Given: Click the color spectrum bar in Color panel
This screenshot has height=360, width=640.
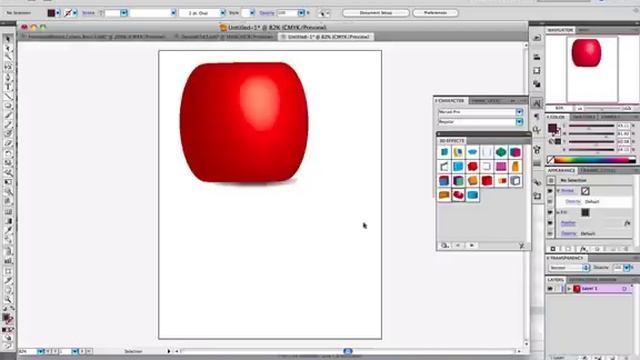Looking at the screenshot, I should click(x=594, y=160).
